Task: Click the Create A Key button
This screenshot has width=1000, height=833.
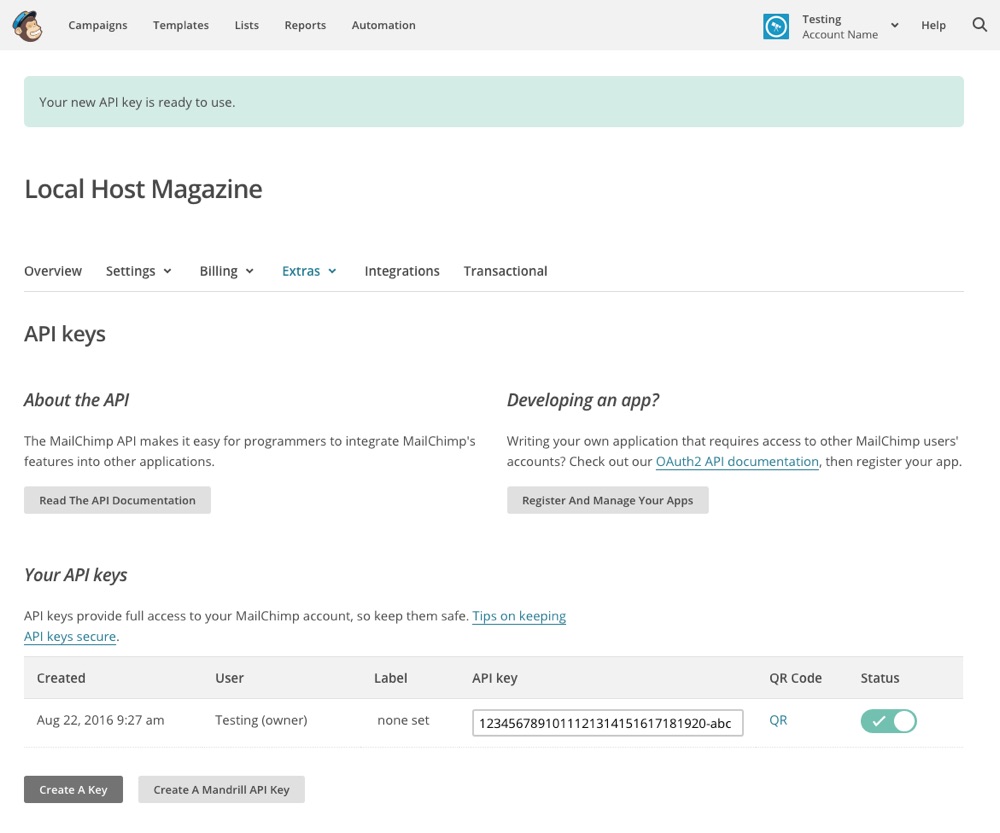Action: pyautogui.click(x=73, y=790)
